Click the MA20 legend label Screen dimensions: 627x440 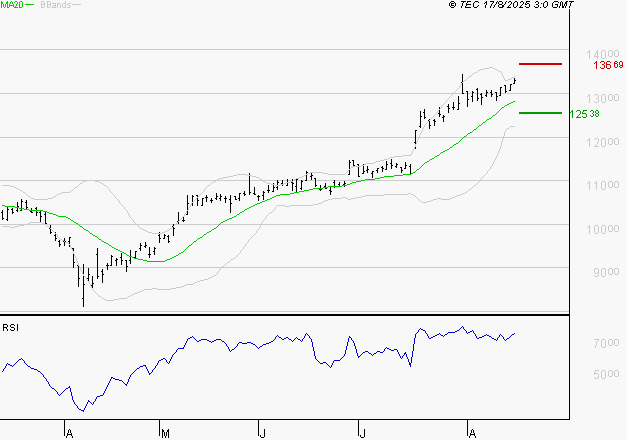(12, 5)
